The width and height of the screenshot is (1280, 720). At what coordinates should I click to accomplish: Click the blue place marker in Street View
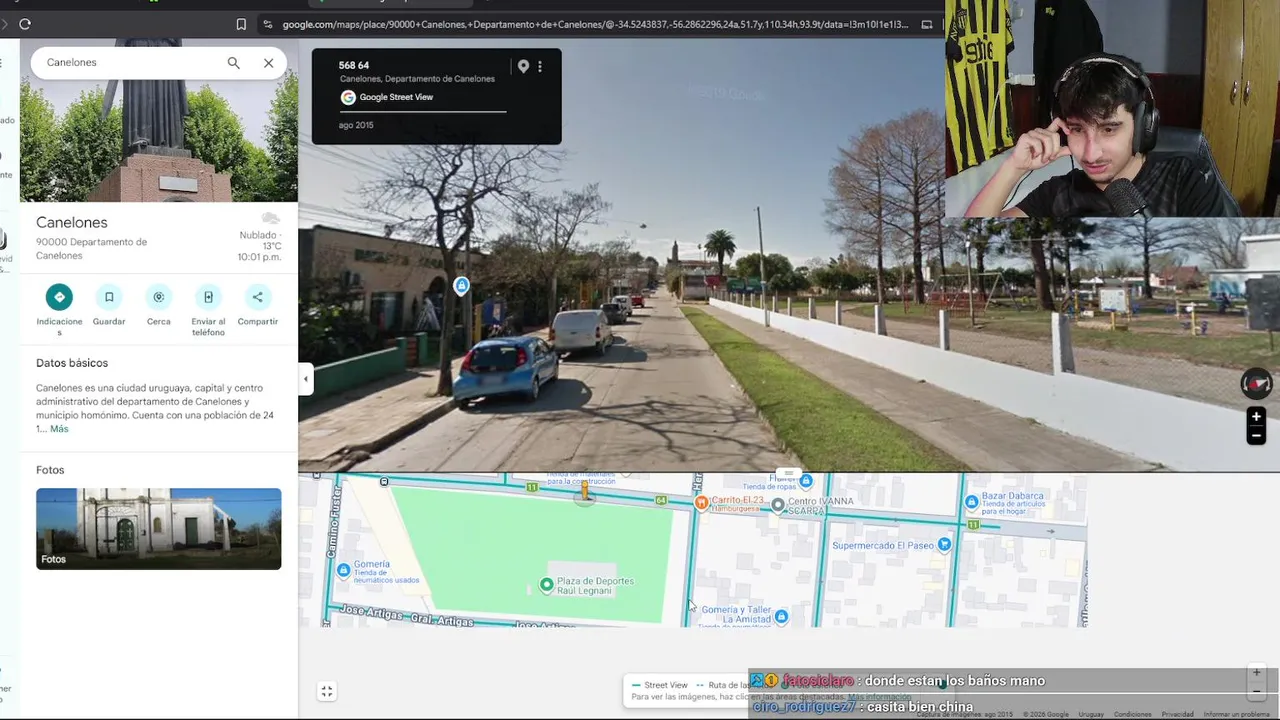click(461, 287)
